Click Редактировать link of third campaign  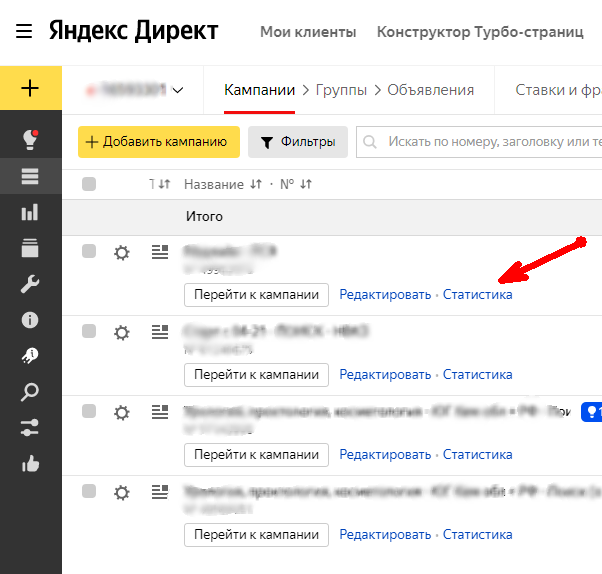coord(385,455)
